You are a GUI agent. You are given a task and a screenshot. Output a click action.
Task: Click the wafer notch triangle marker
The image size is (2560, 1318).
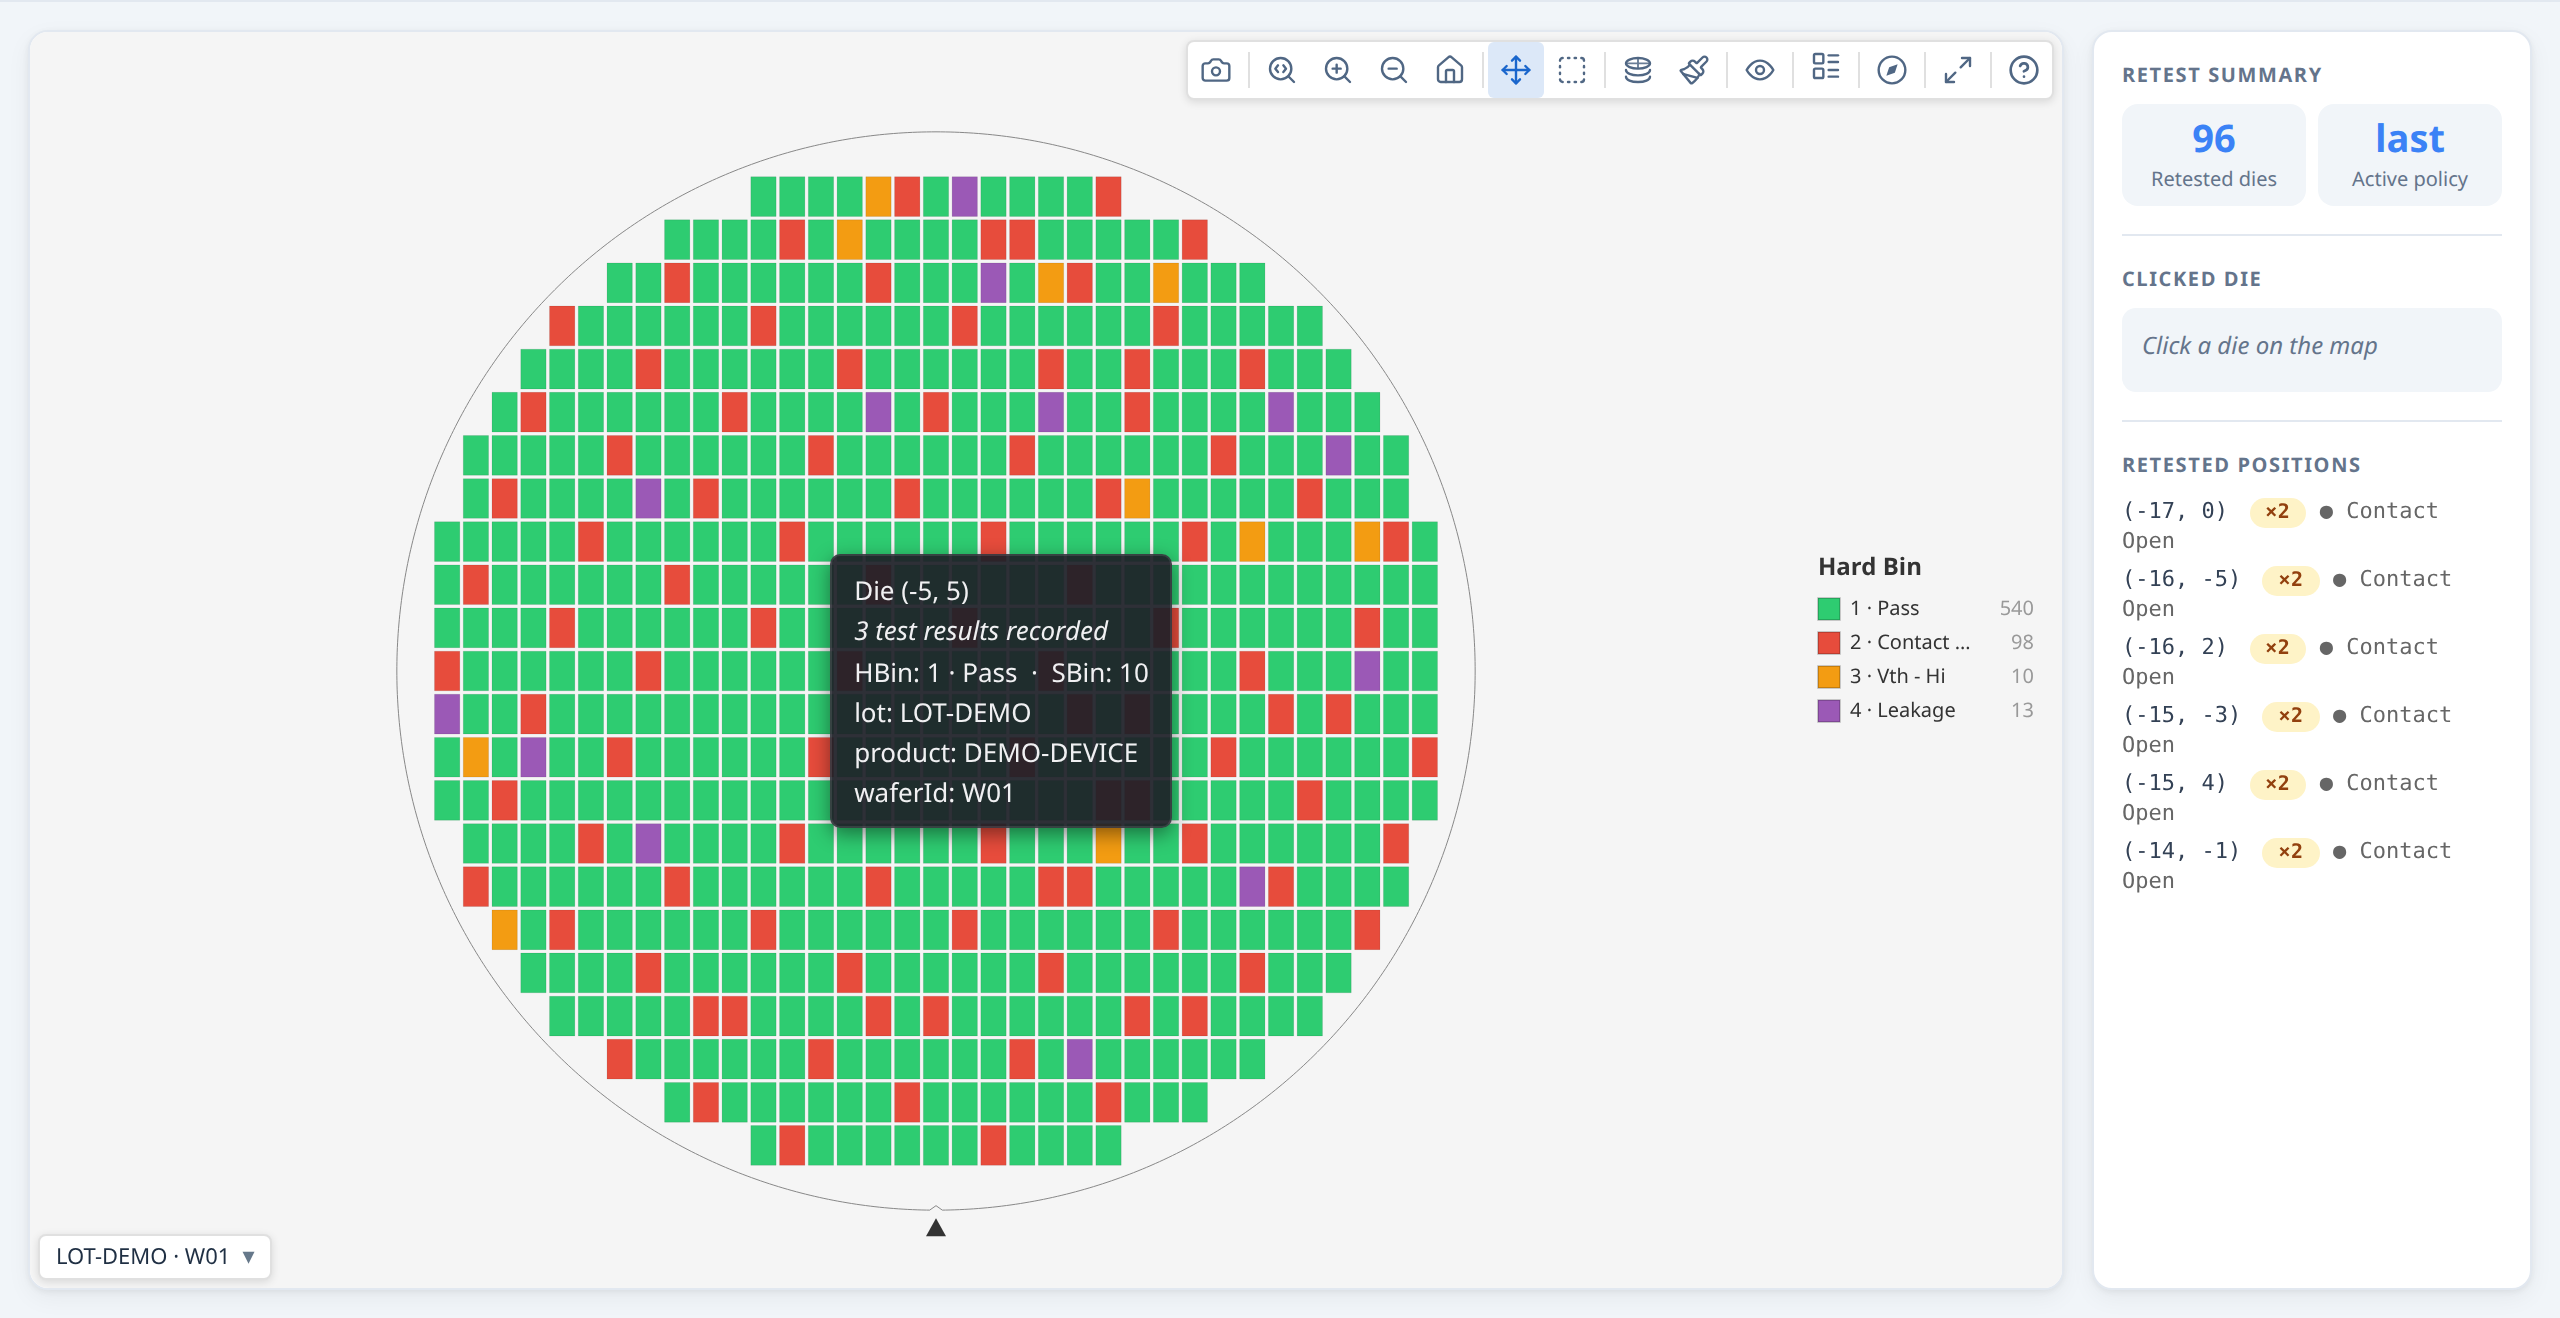(936, 1227)
